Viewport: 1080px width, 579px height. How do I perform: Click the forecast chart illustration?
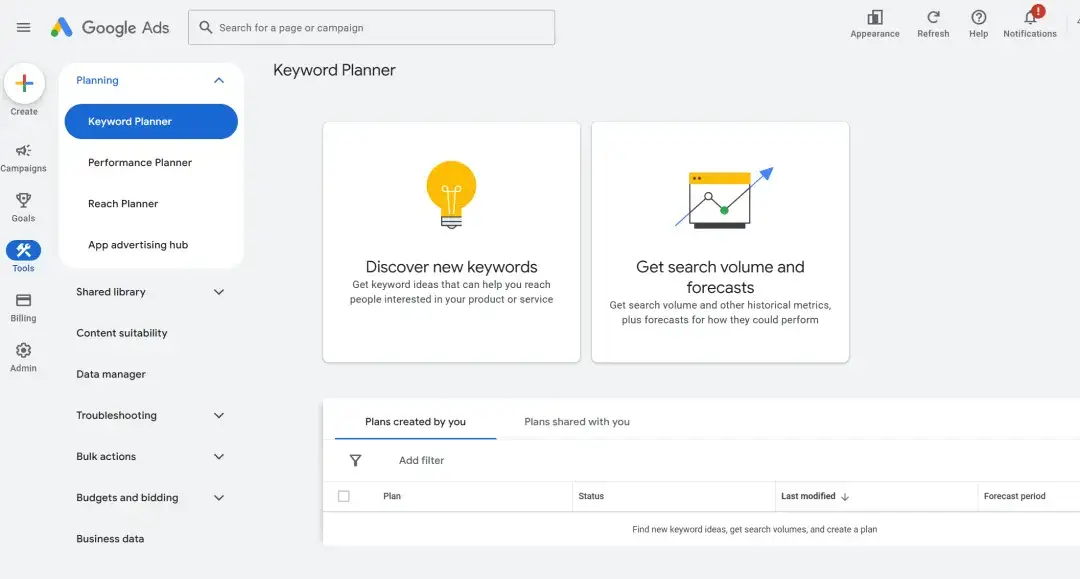(x=724, y=198)
